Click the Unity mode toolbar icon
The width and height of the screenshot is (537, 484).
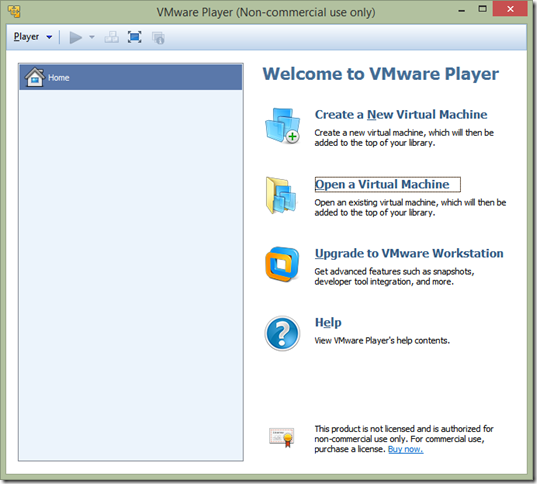coord(158,38)
